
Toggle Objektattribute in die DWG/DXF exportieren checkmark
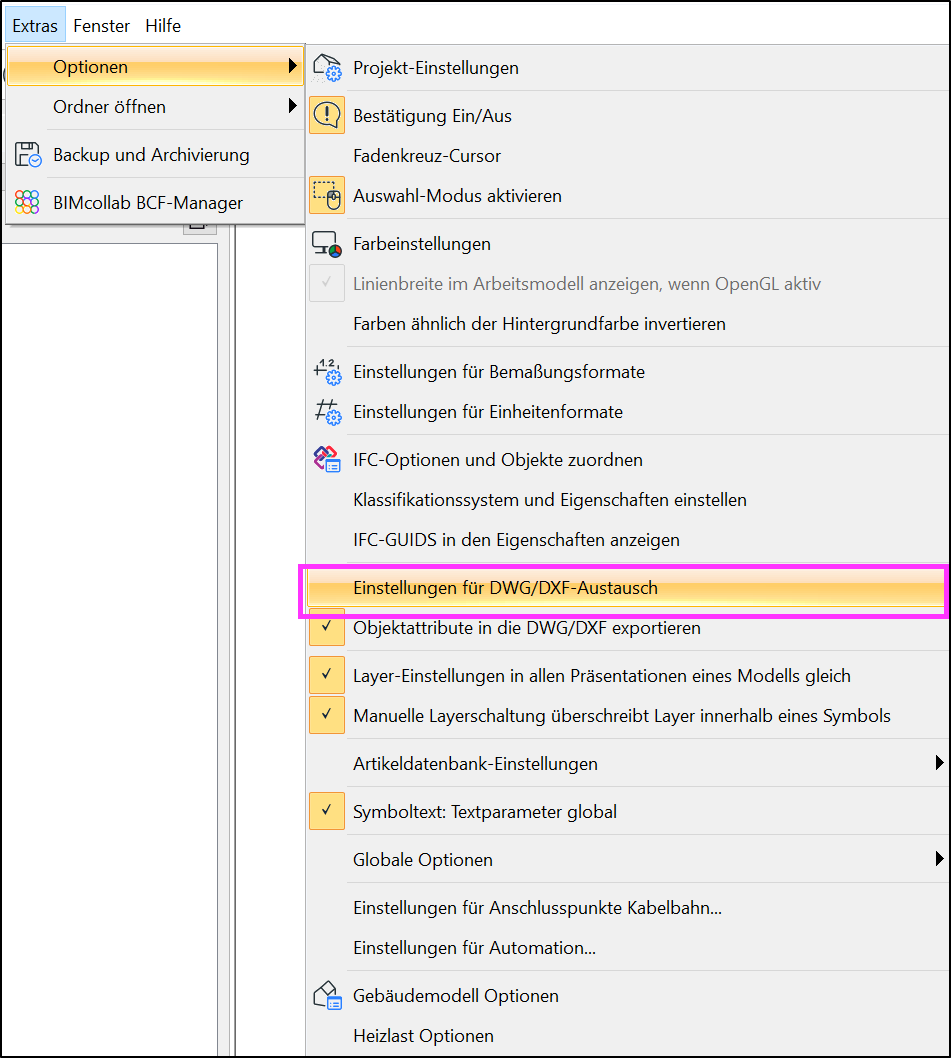point(327,628)
